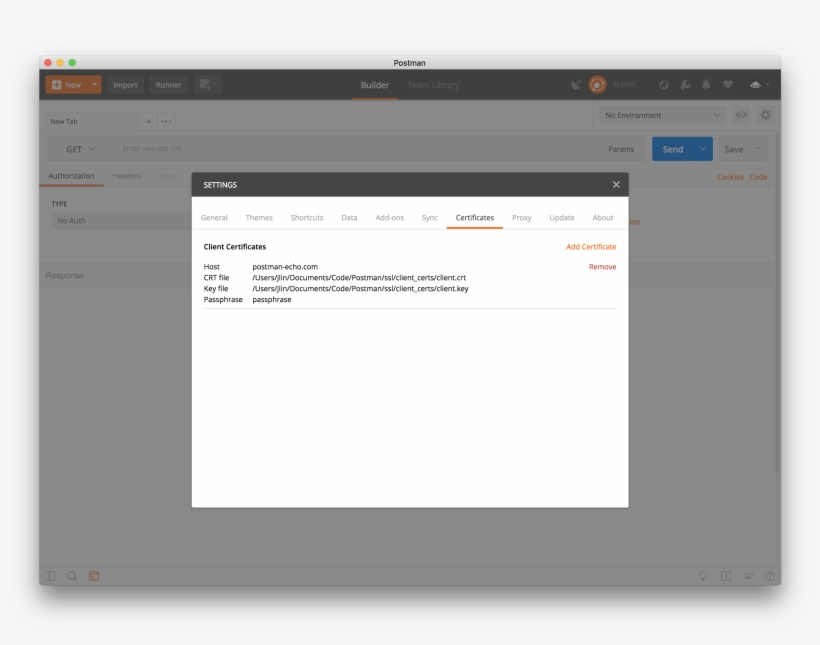Click the Enter request URL field
820x645 pixels.
(x=356, y=149)
